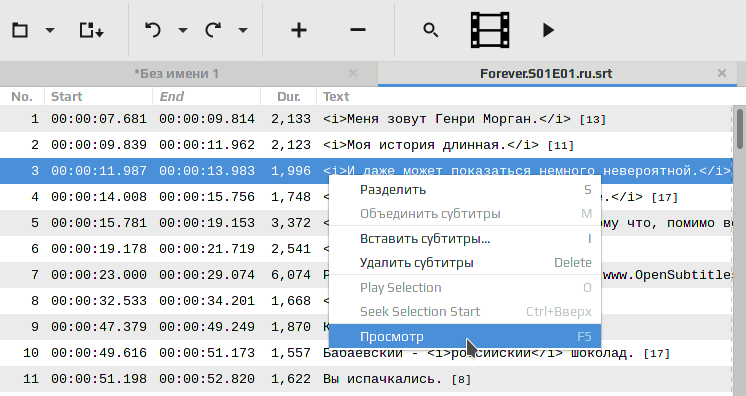
Task: Choose Вставить субтитры... menu entry
Action: (x=465, y=238)
